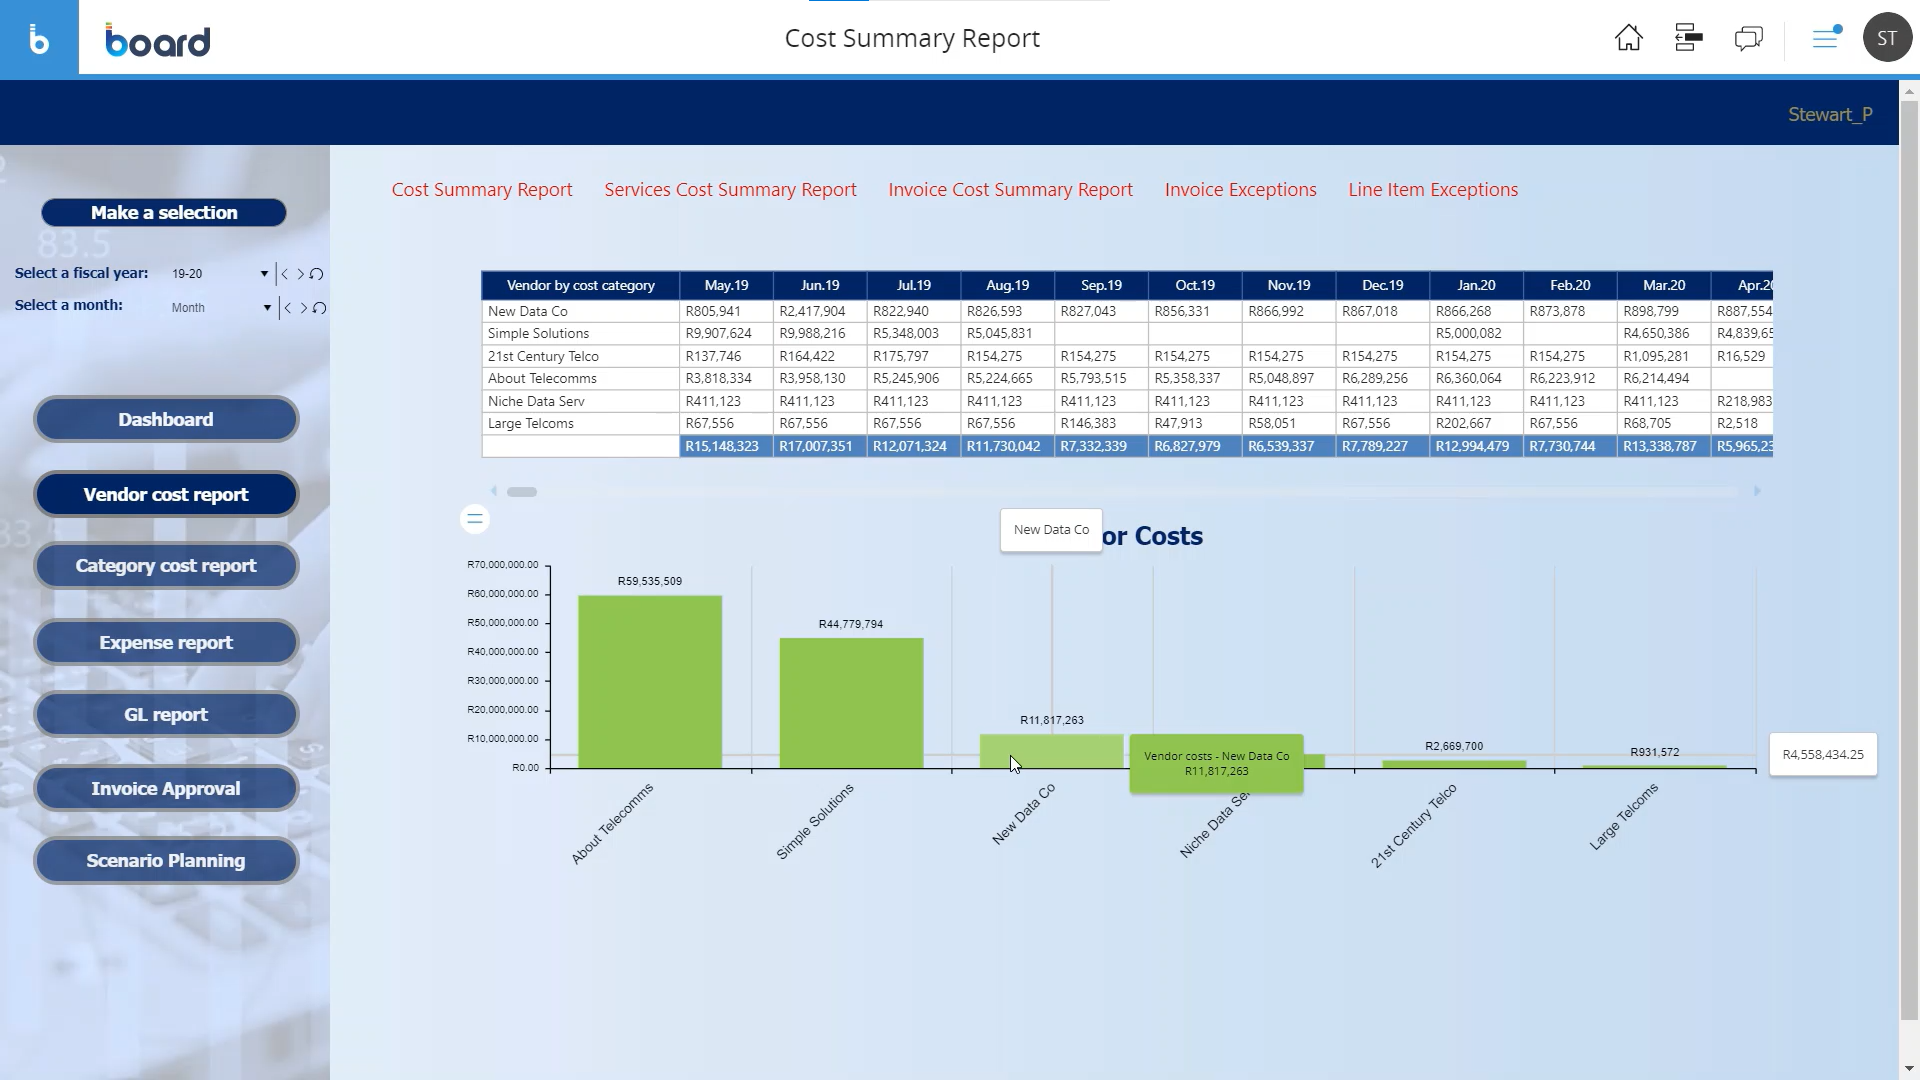Open Scenario Planning from sidebar
This screenshot has height=1080, width=1920.
point(166,861)
